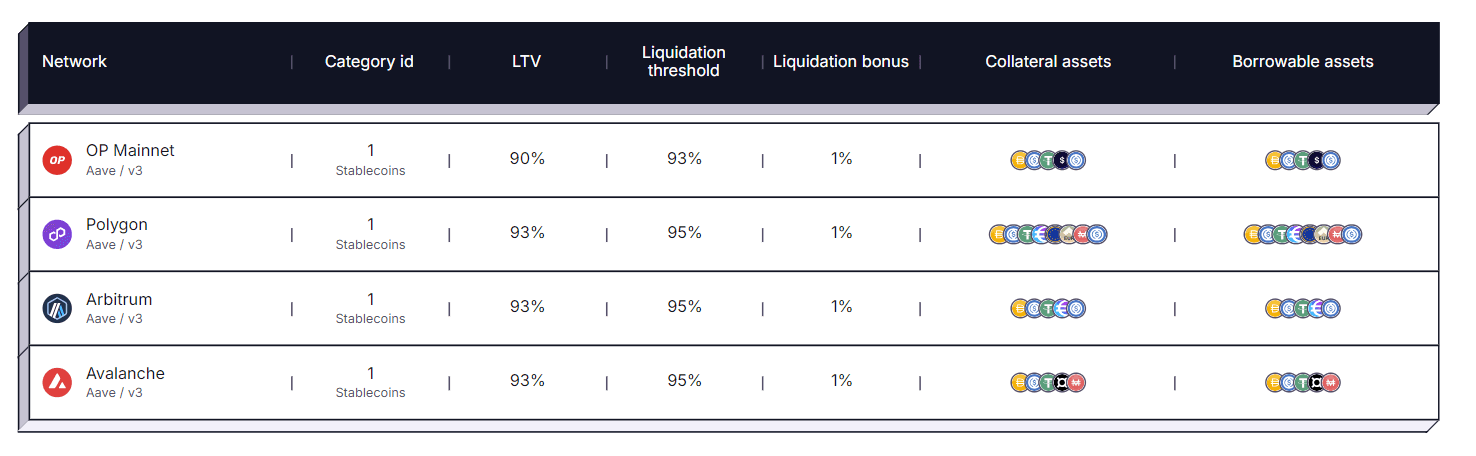Sort by the LTV column header
This screenshot has height=456, width=1476.
coord(526,62)
